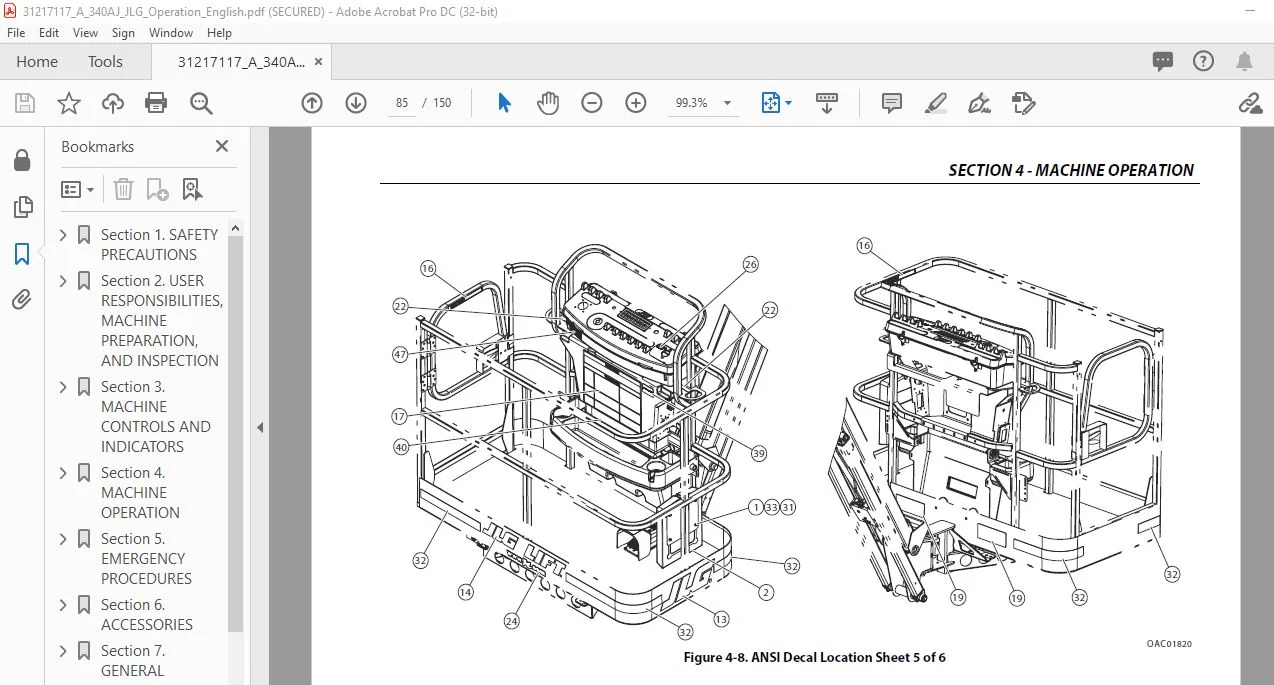The image size is (1274, 685).
Task: Jump to Section 1. SAFETY PRECAUTIONS bookmark
Action: tap(159, 244)
